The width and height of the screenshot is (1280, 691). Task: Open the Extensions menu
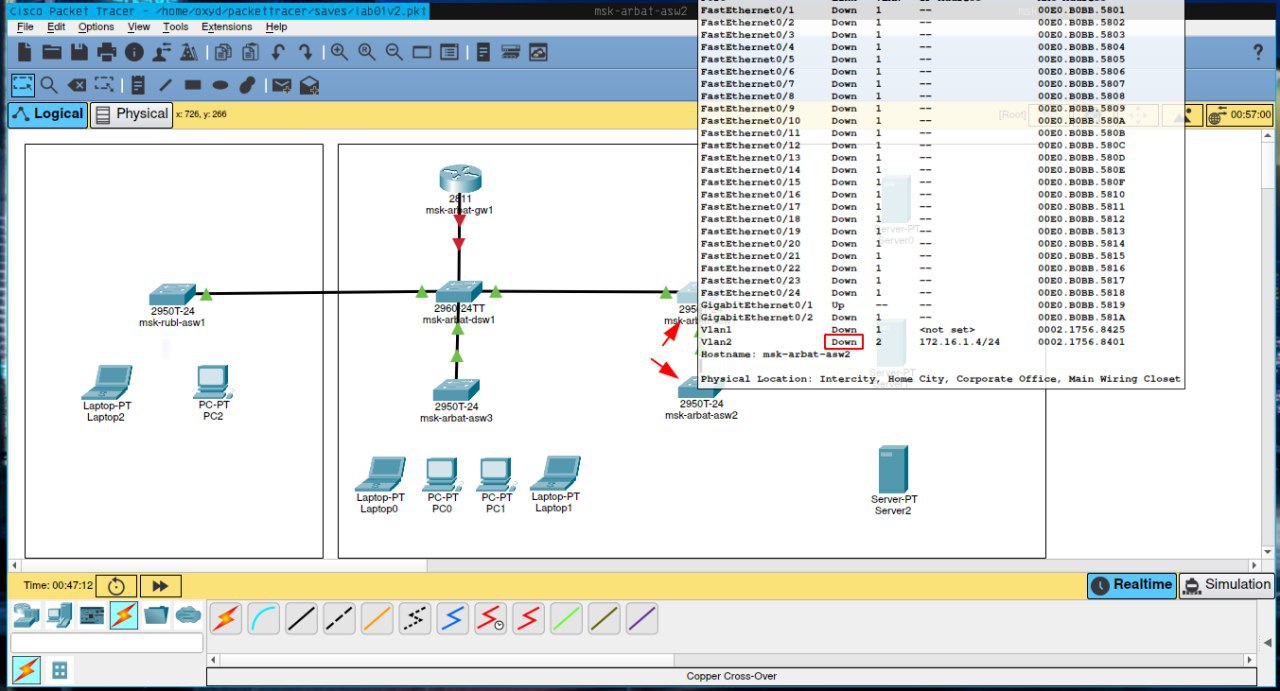(x=227, y=27)
